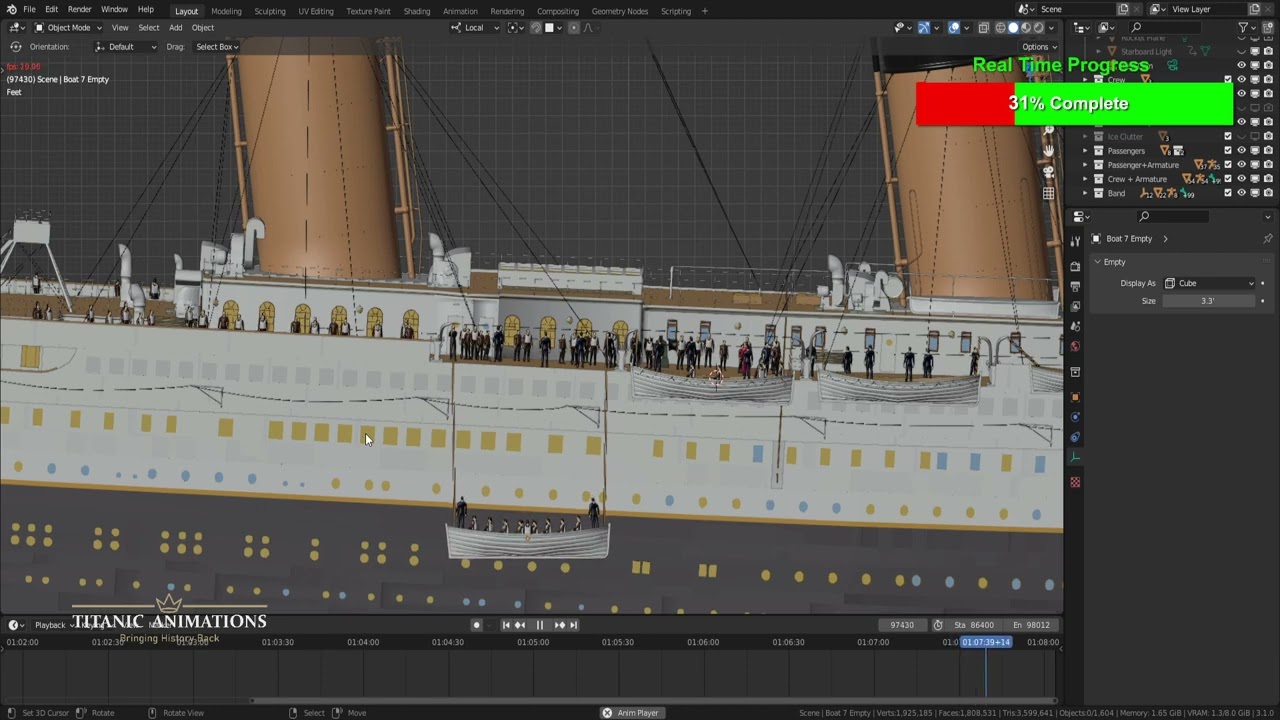1280x720 pixels.
Task: Click the Size 3.3' slider field
Action: point(1209,301)
